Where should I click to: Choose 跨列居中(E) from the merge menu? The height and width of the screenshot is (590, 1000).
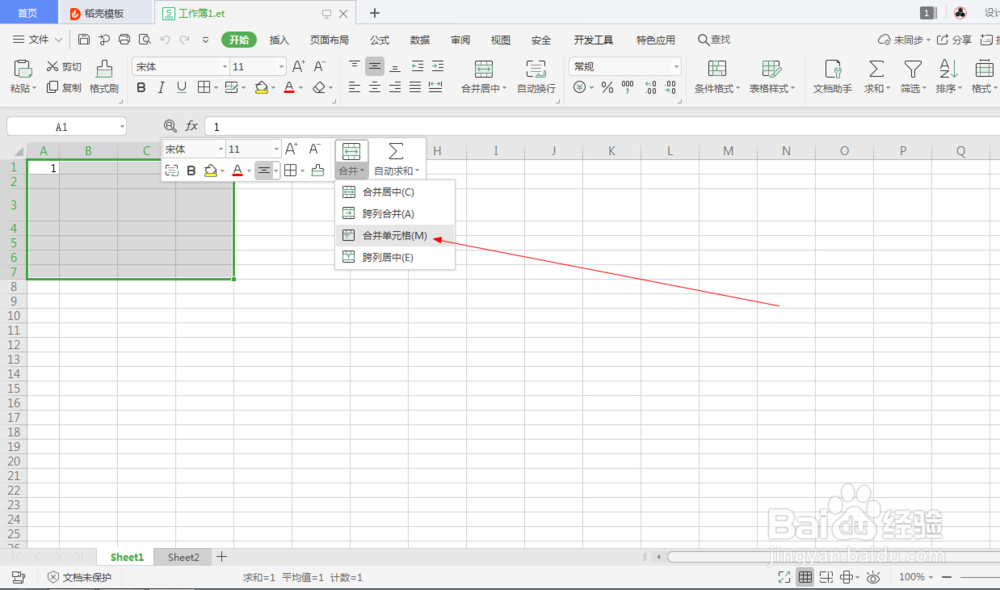(x=395, y=257)
